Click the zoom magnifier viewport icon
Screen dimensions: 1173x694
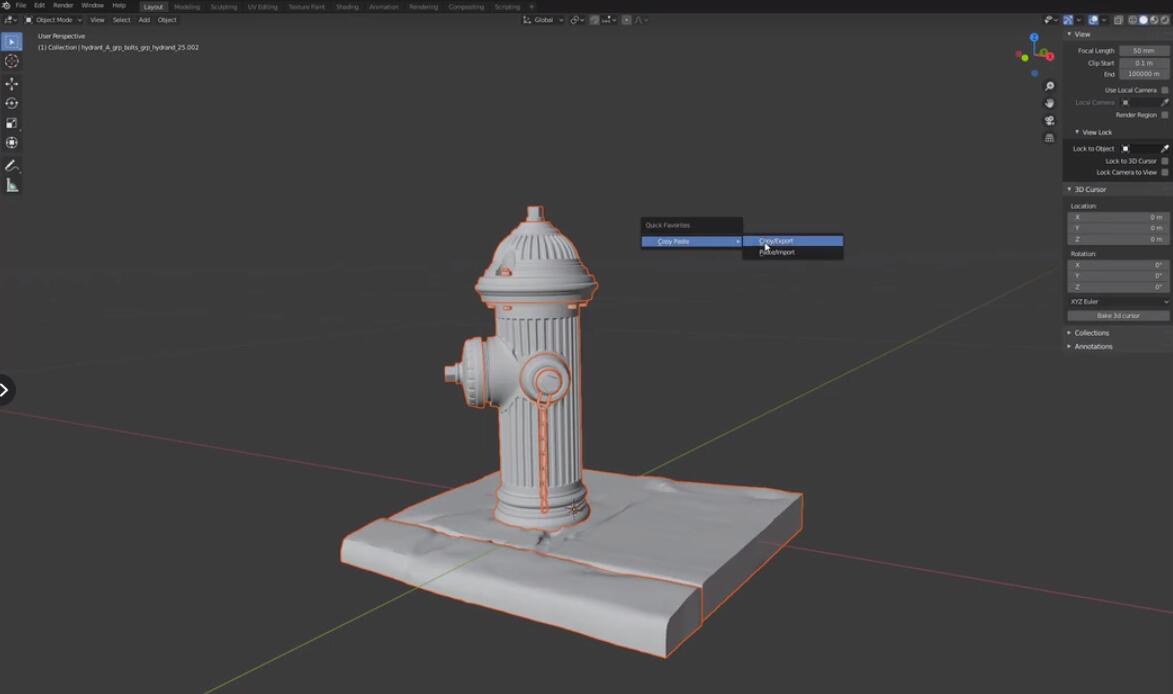[1050, 86]
